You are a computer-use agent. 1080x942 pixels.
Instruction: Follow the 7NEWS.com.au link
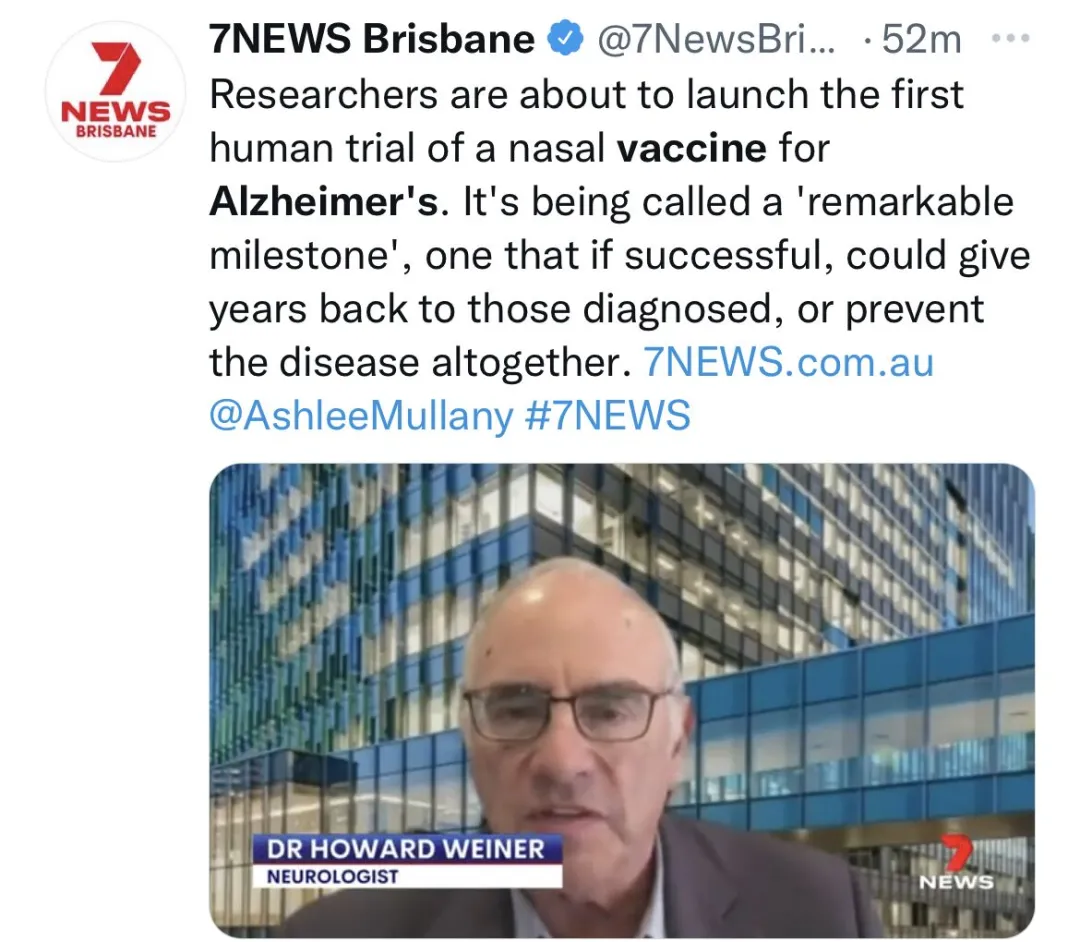point(788,362)
